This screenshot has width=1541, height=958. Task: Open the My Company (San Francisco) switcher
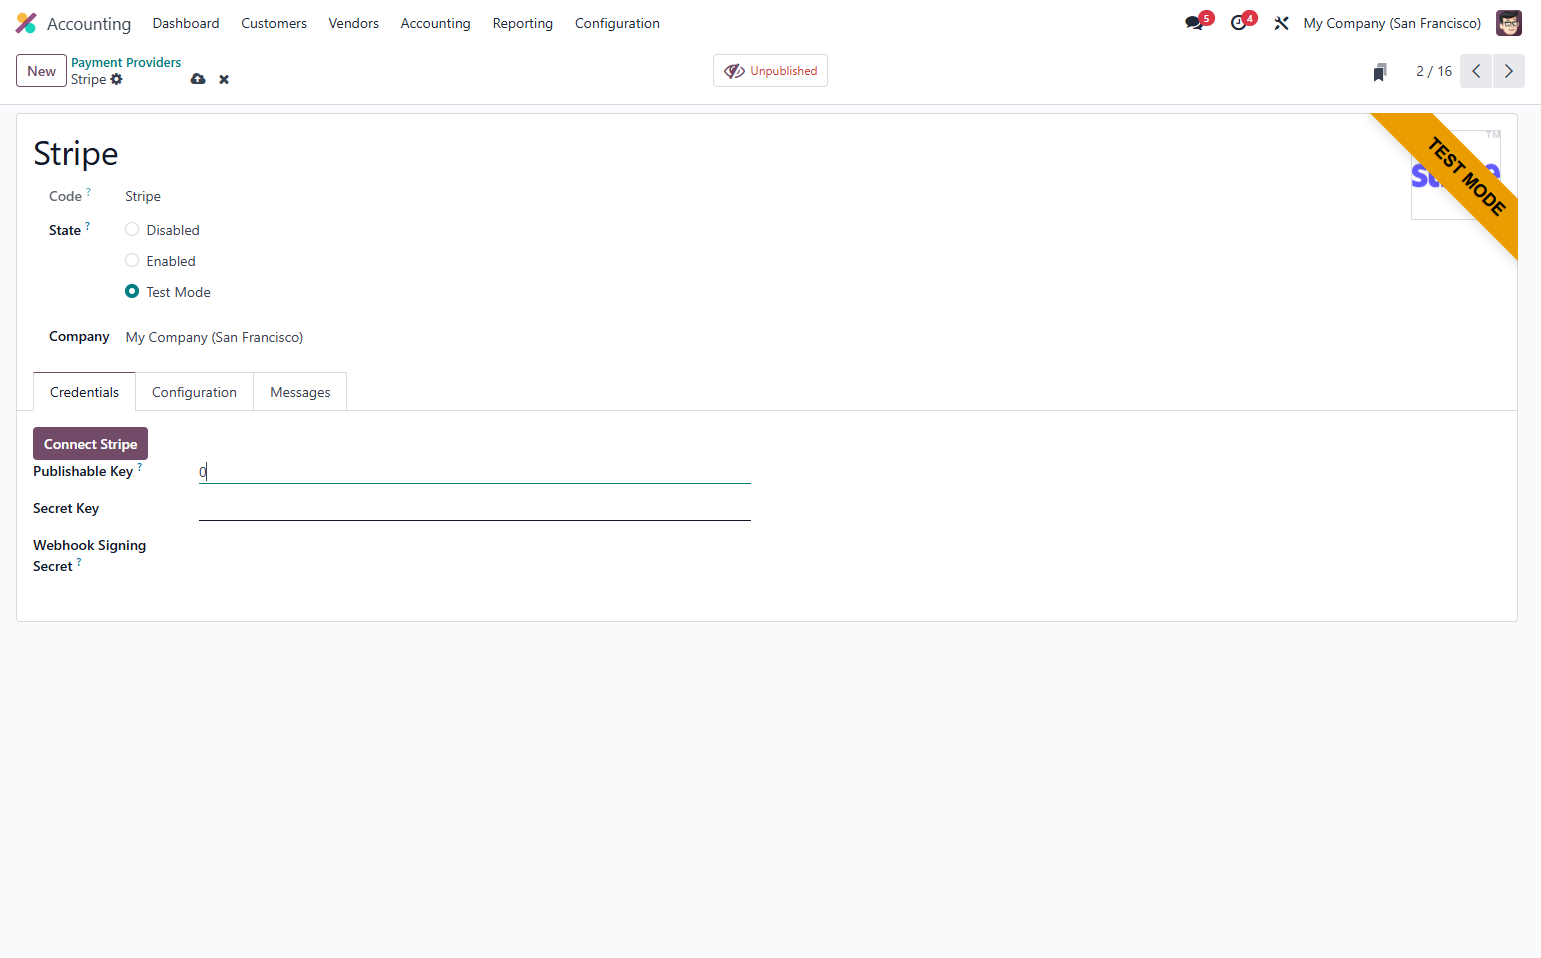pos(1392,23)
